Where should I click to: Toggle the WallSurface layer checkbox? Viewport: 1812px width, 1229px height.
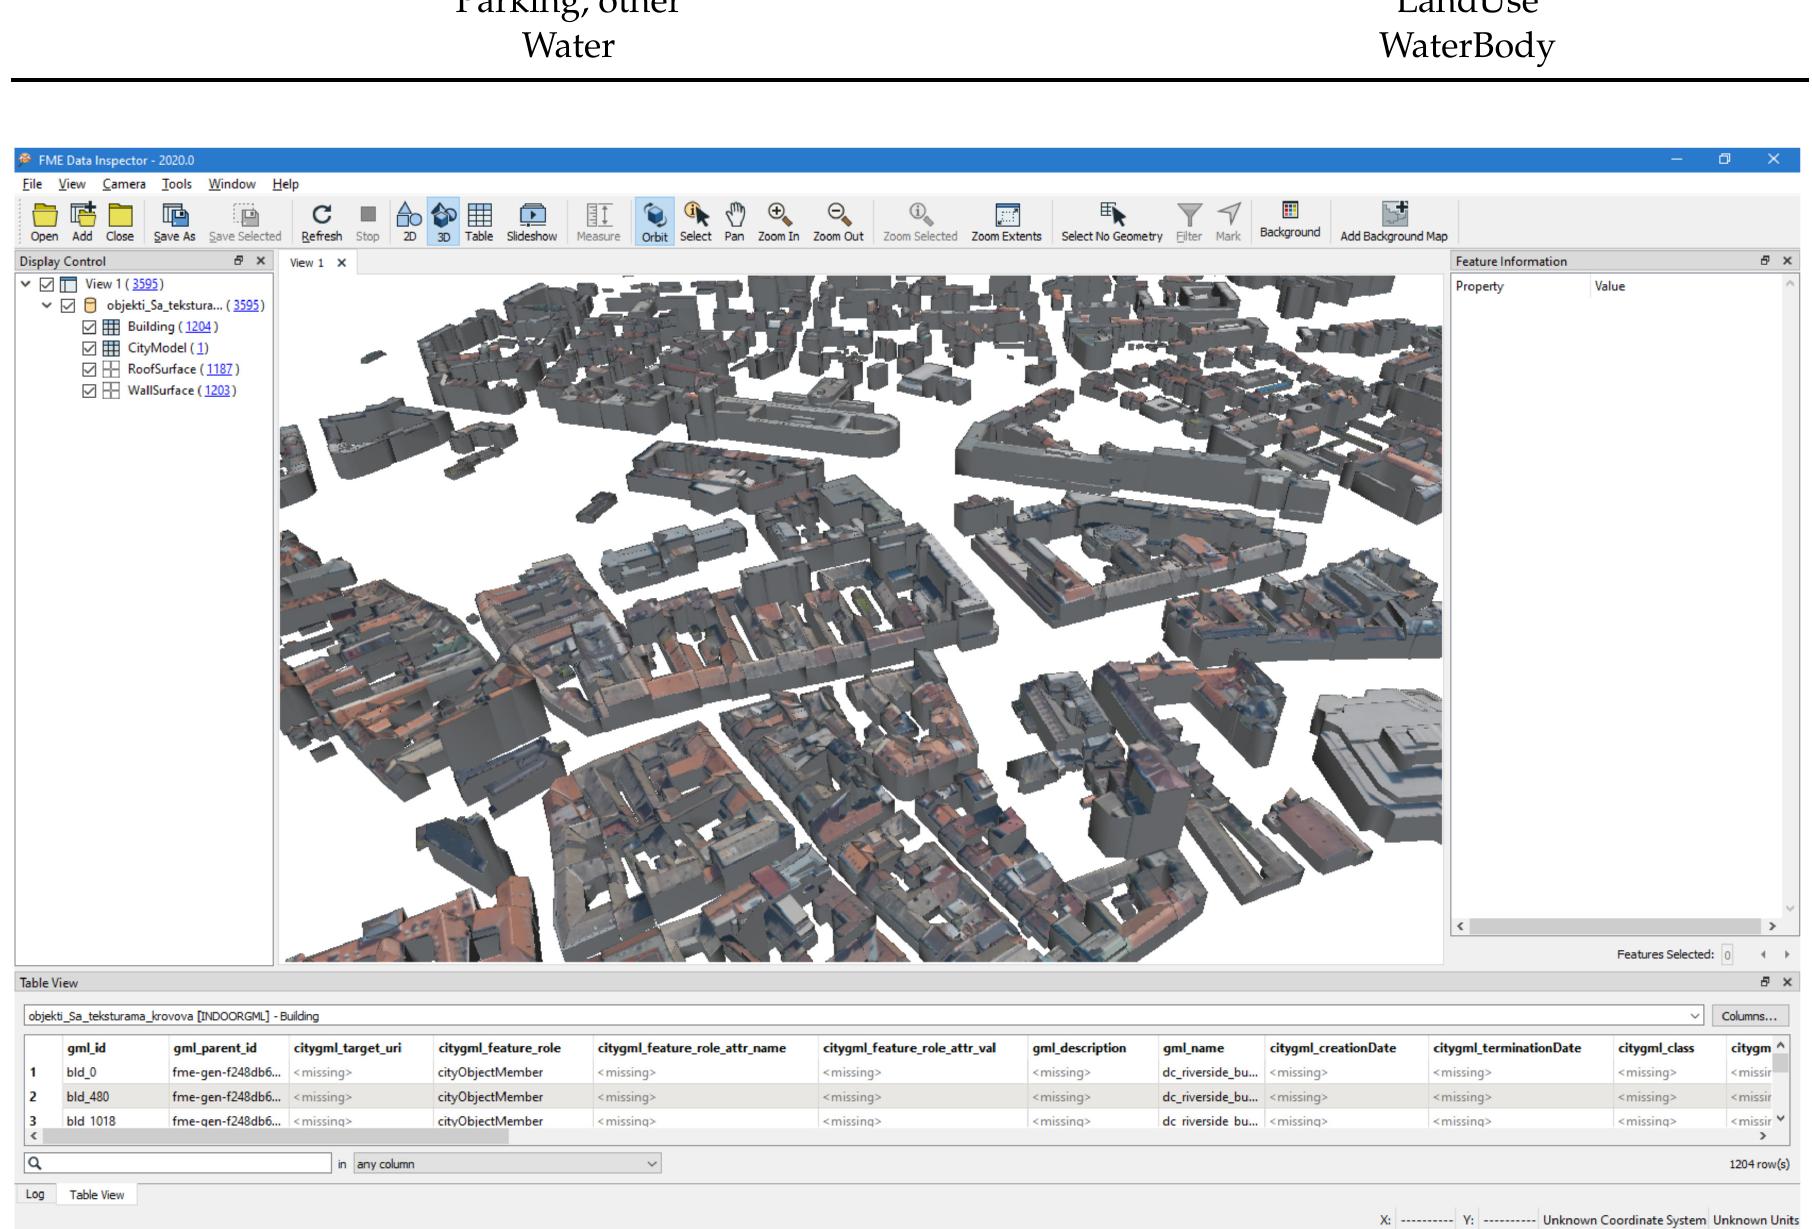89,390
